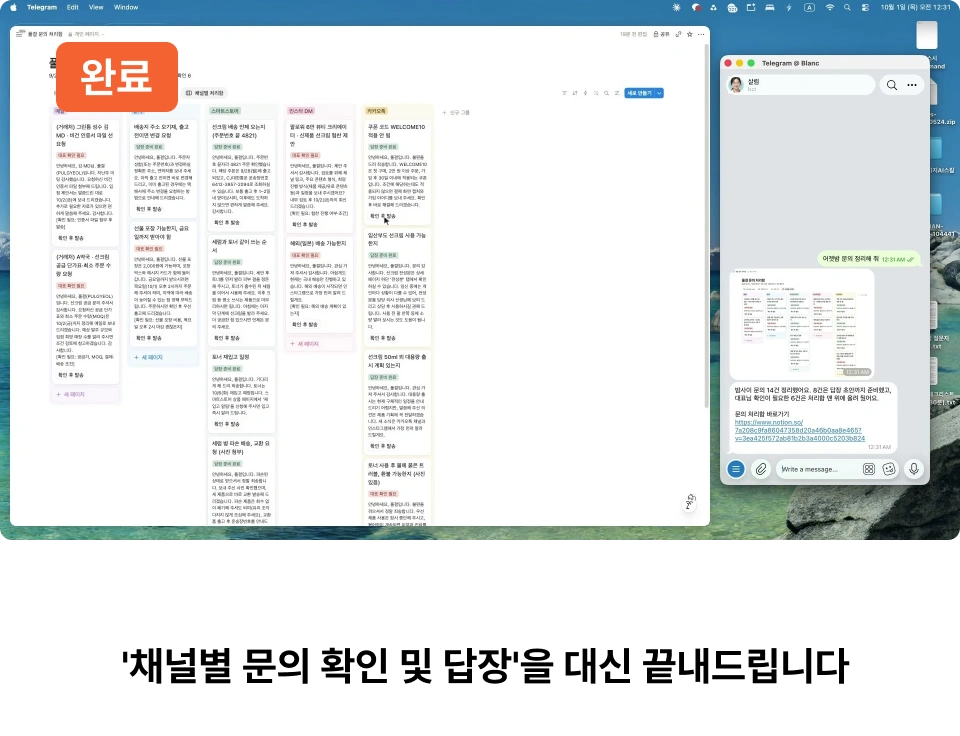Screen dimensions: 960x736
Task: Click the Notion window vertical scrollbar
Action: tap(707, 227)
